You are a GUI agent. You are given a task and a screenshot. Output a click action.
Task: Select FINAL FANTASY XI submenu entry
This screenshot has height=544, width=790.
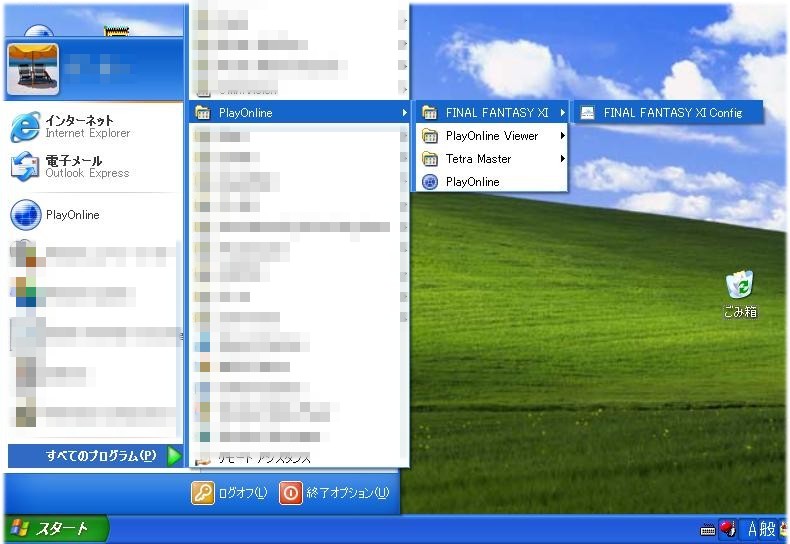coord(491,113)
